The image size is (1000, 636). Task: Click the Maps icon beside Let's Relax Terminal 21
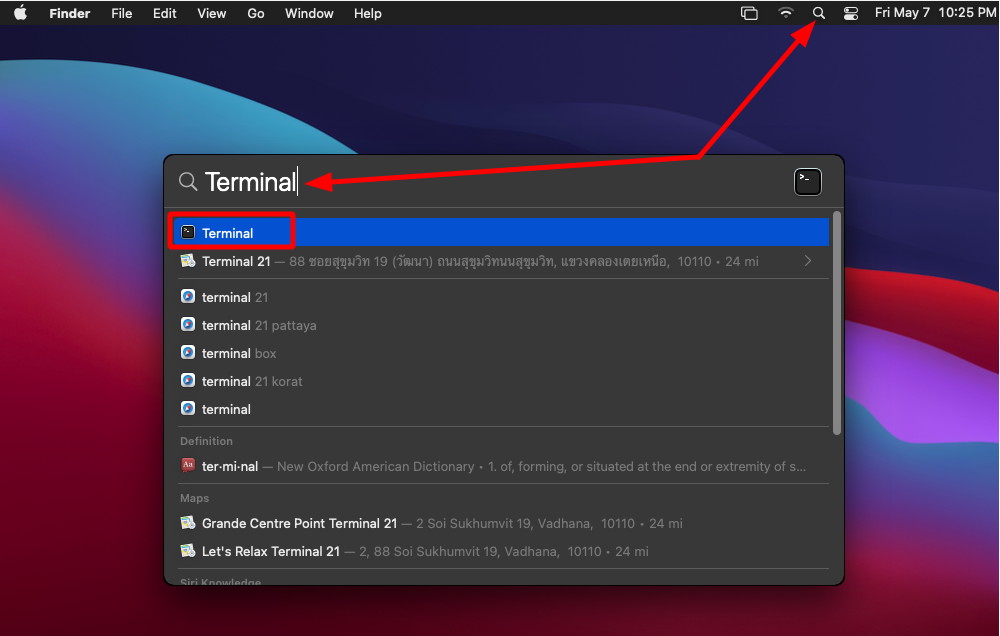point(188,551)
